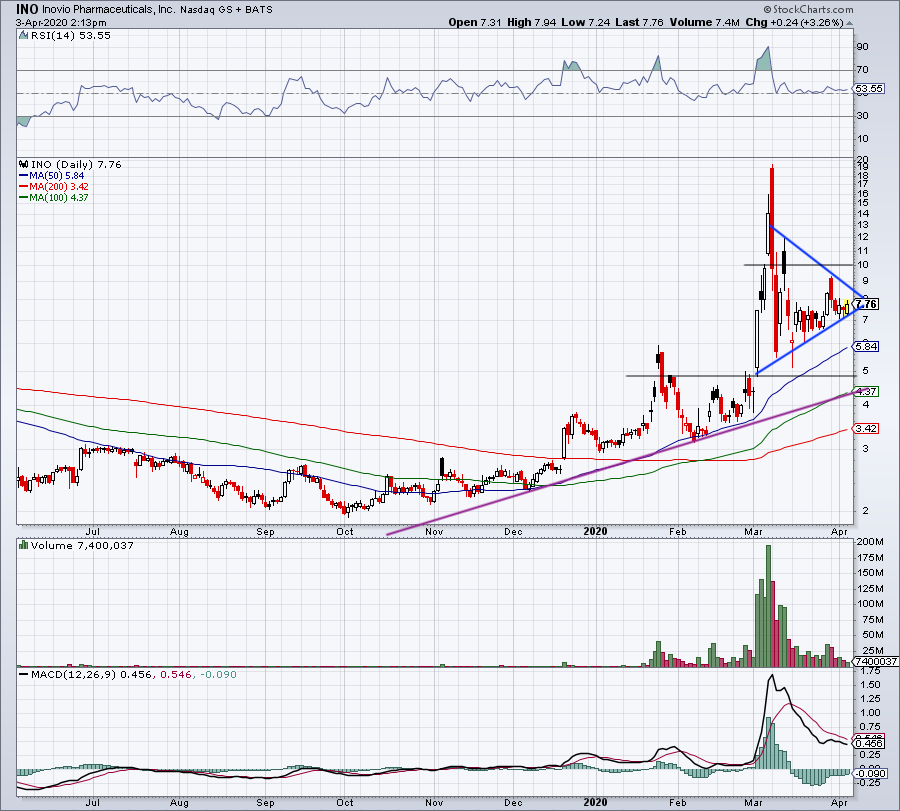This screenshot has width=900, height=811.
Task: Click the 3.42 MA(200) price tag
Action: [x=866, y=429]
